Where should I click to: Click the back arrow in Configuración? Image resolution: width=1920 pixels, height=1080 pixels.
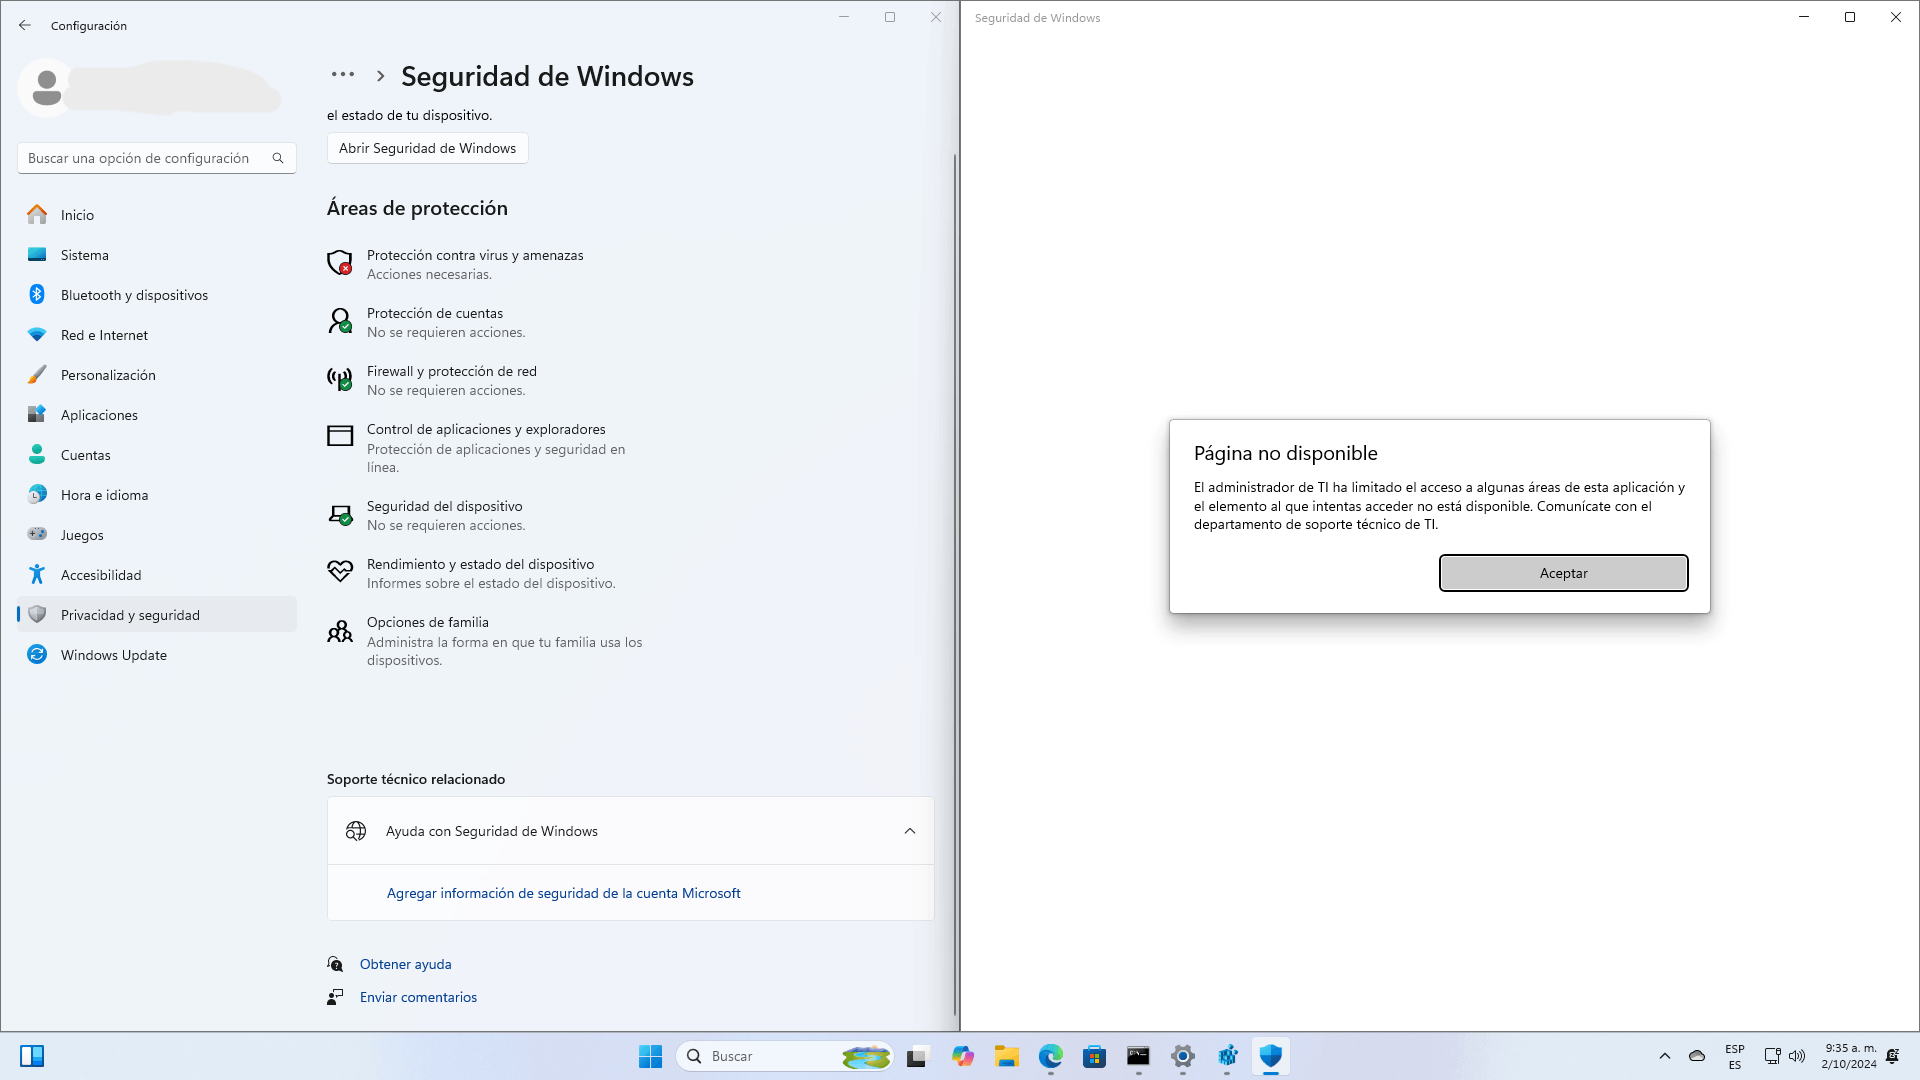25,25
